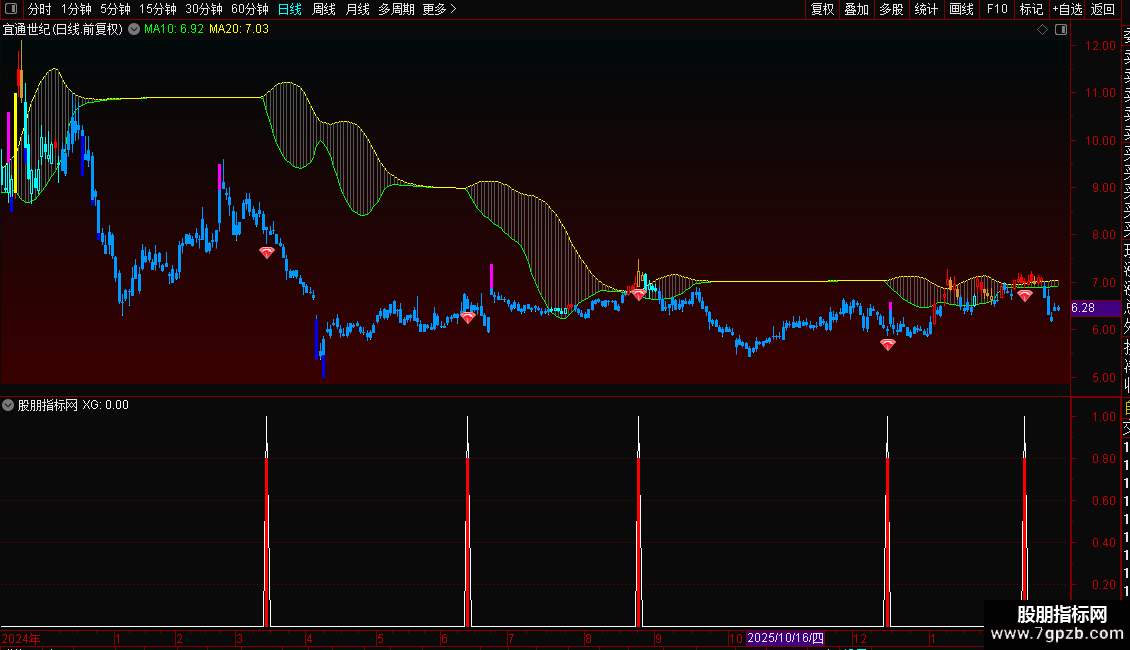Click the 股朋指标网 XG: 0.00 label

tap(73, 405)
